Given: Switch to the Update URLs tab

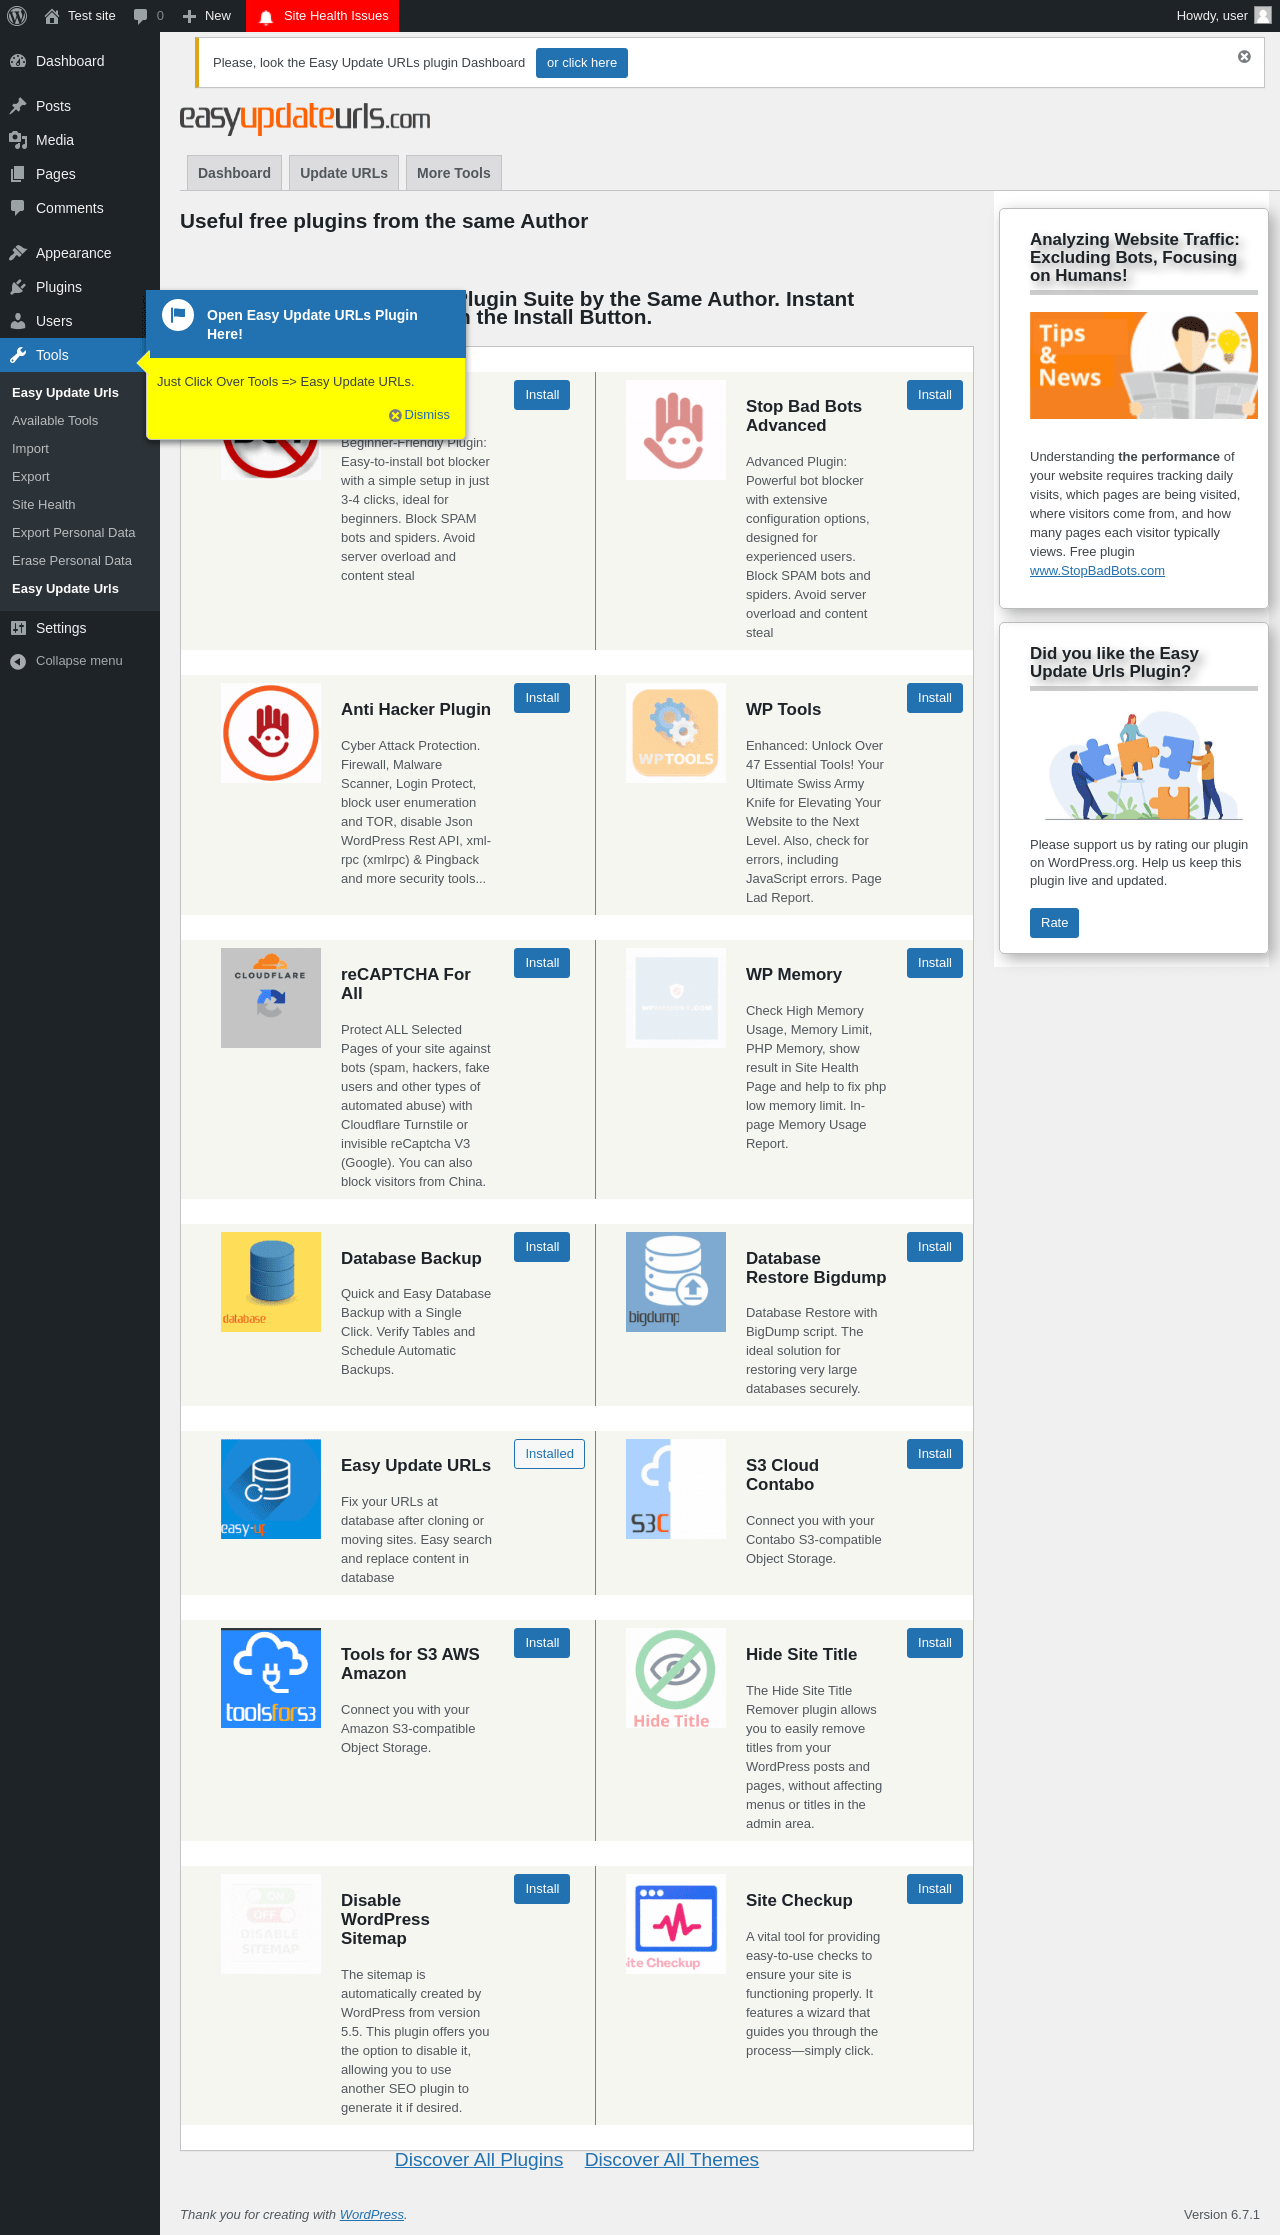Looking at the screenshot, I should (x=344, y=173).
